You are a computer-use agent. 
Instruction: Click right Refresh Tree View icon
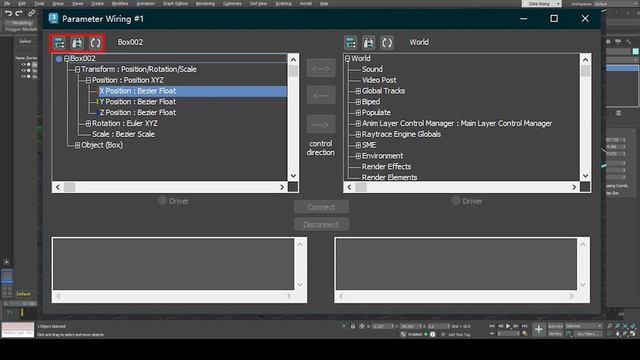387,42
